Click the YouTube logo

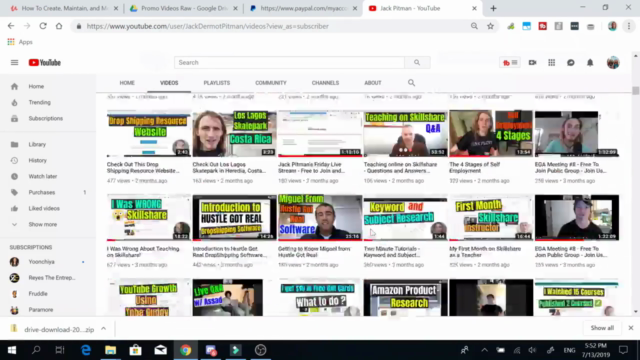(x=45, y=62)
